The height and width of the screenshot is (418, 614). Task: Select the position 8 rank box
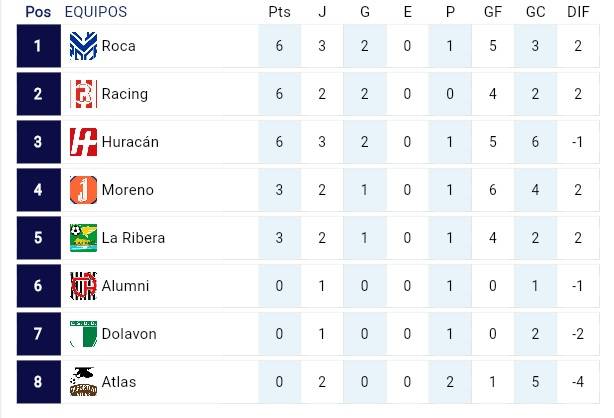[38, 382]
